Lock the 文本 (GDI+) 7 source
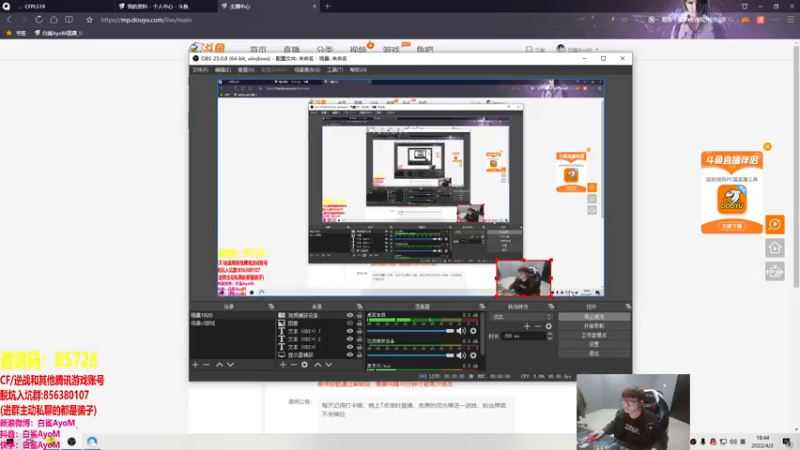Screen dimensions: 800x450 (x=359, y=331)
